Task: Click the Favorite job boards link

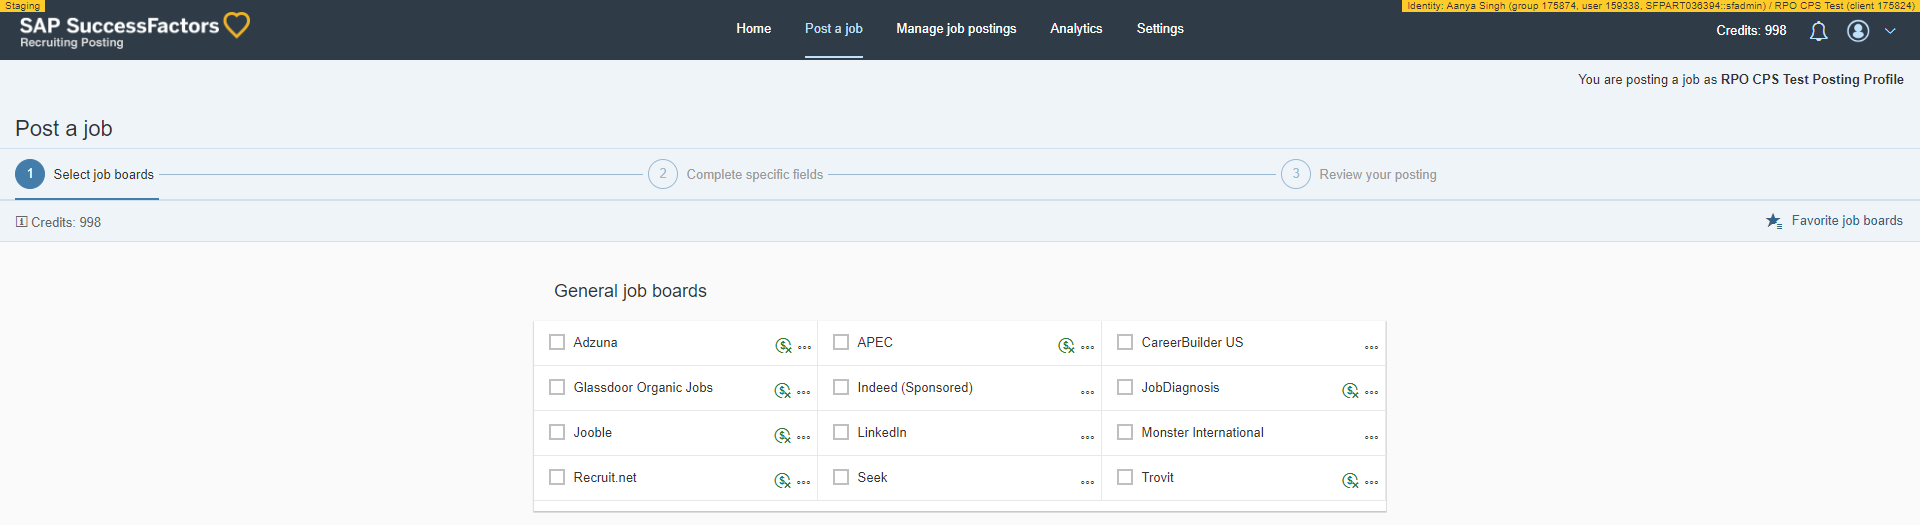Action: point(1847,221)
